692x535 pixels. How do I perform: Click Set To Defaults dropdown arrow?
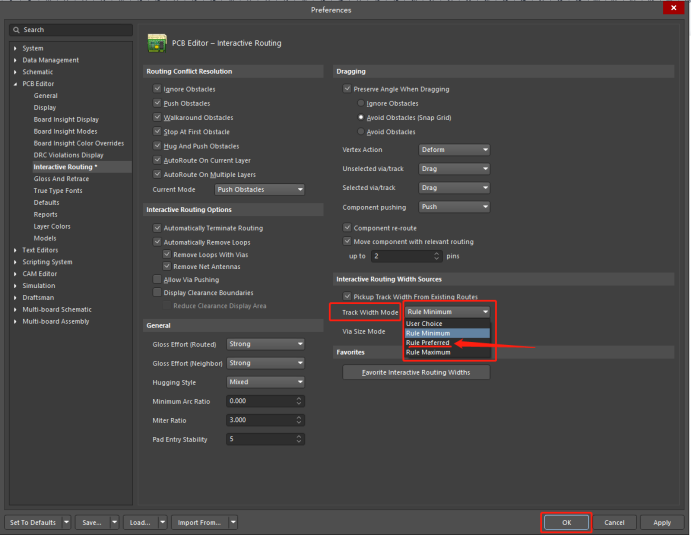(x=67, y=522)
